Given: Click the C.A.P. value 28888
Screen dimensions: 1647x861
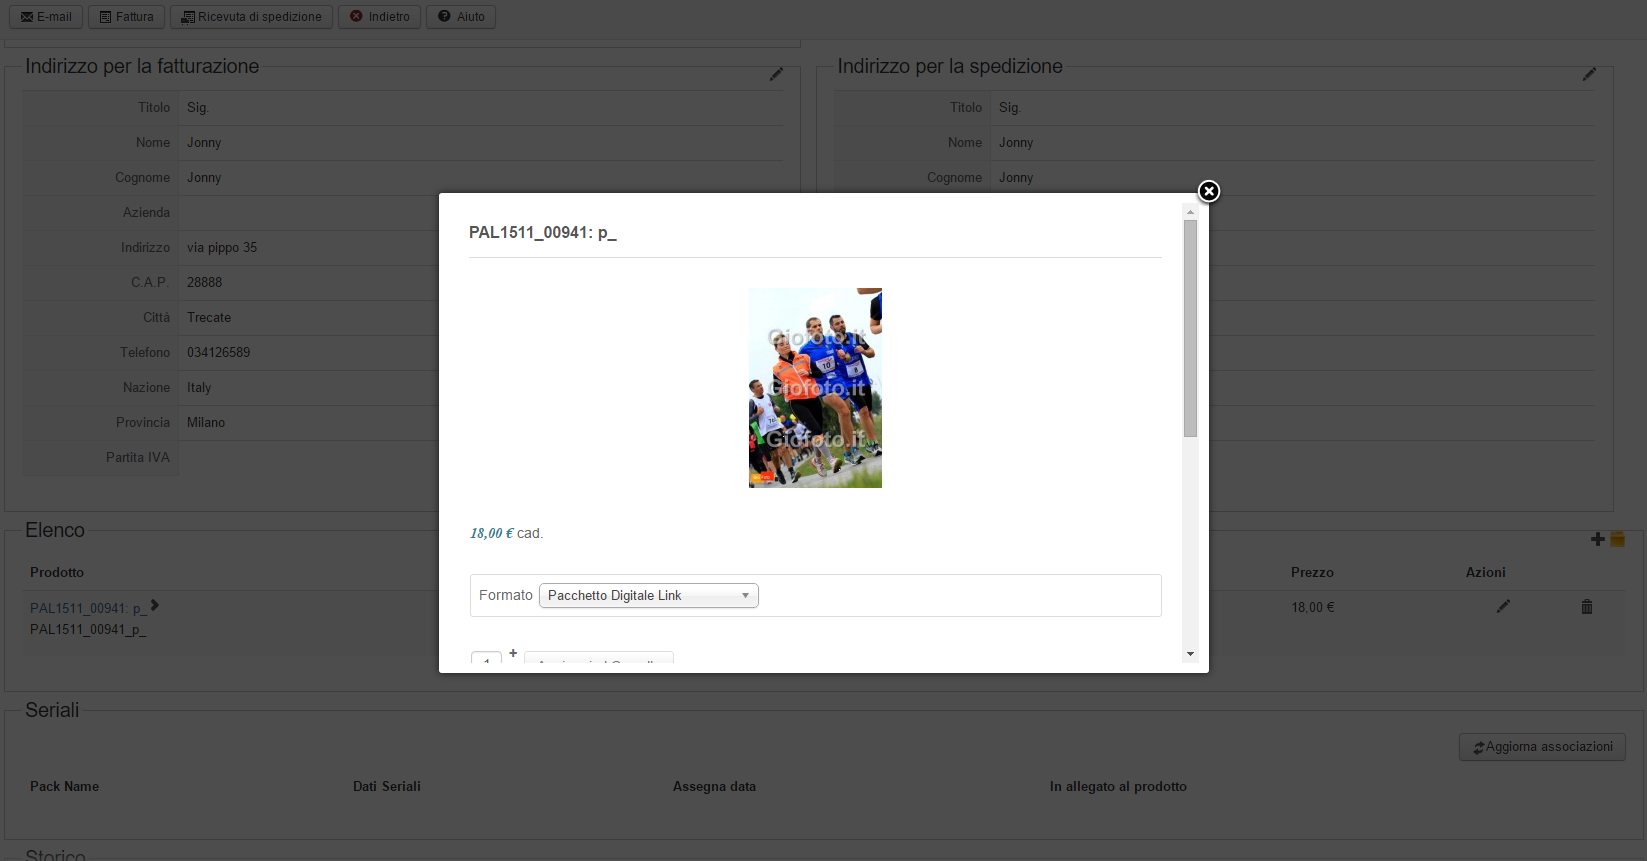Looking at the screenshot, I should [205, 283].
